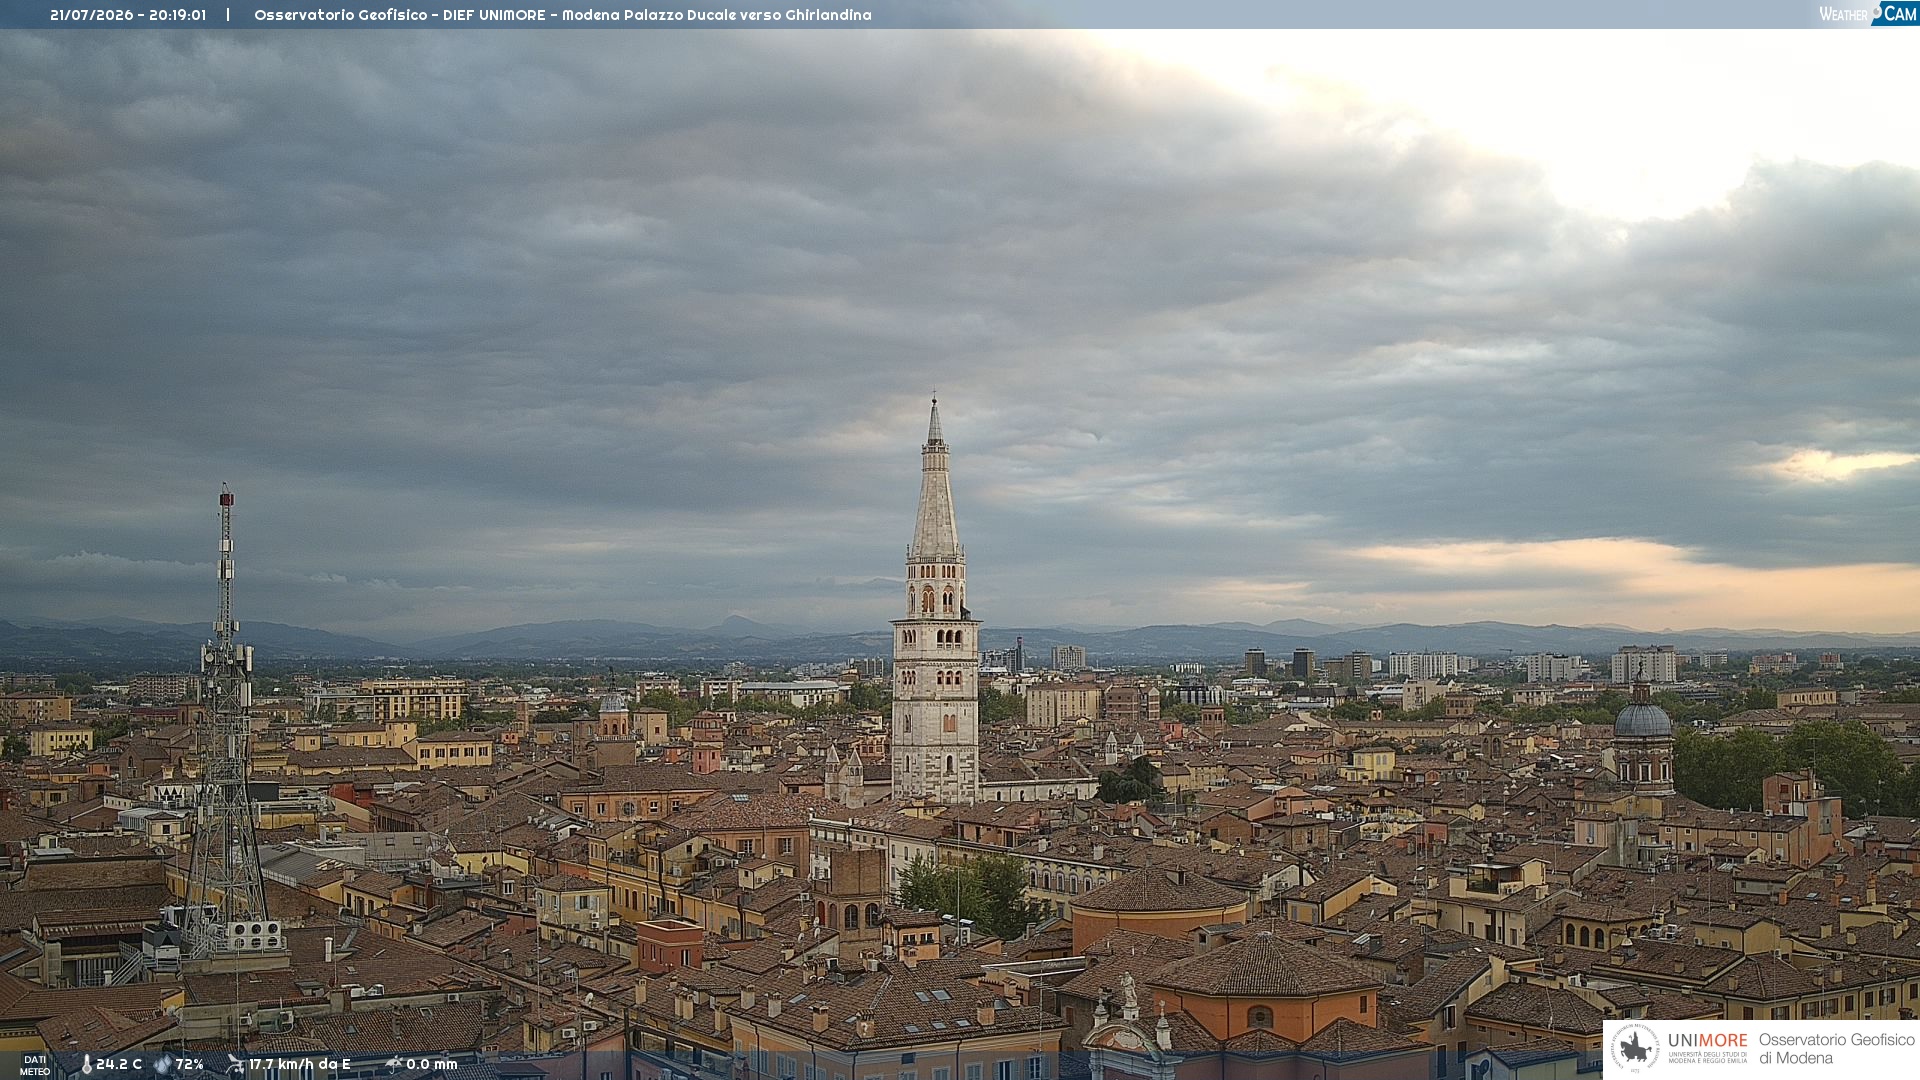Click the 24.2 C temperature reading
The height and width of the screenshot is (1080, 1920).
(119, 1065)
